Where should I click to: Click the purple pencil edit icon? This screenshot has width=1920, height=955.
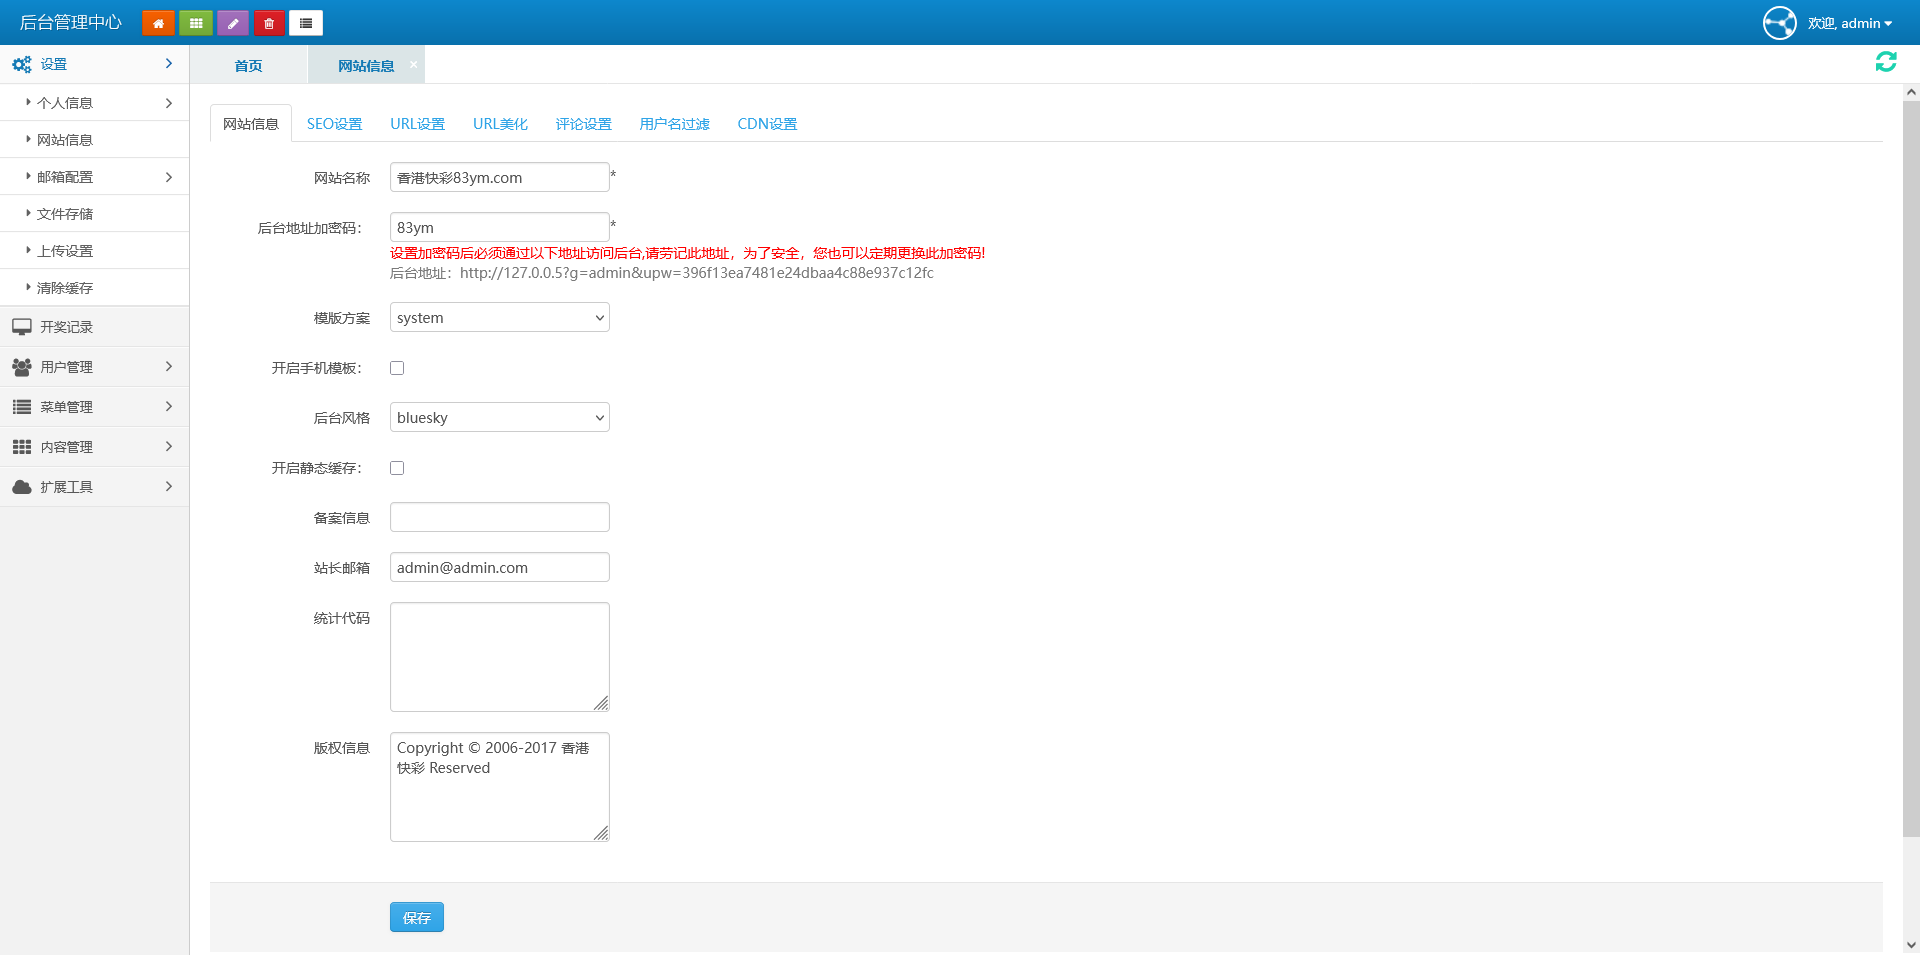[233, 23]
